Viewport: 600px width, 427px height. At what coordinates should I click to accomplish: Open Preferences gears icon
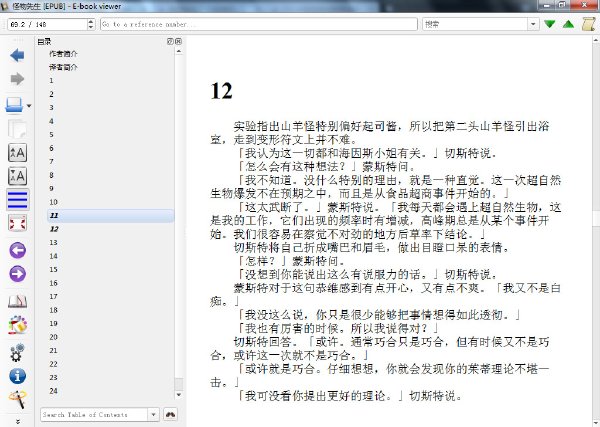[17, 353]
